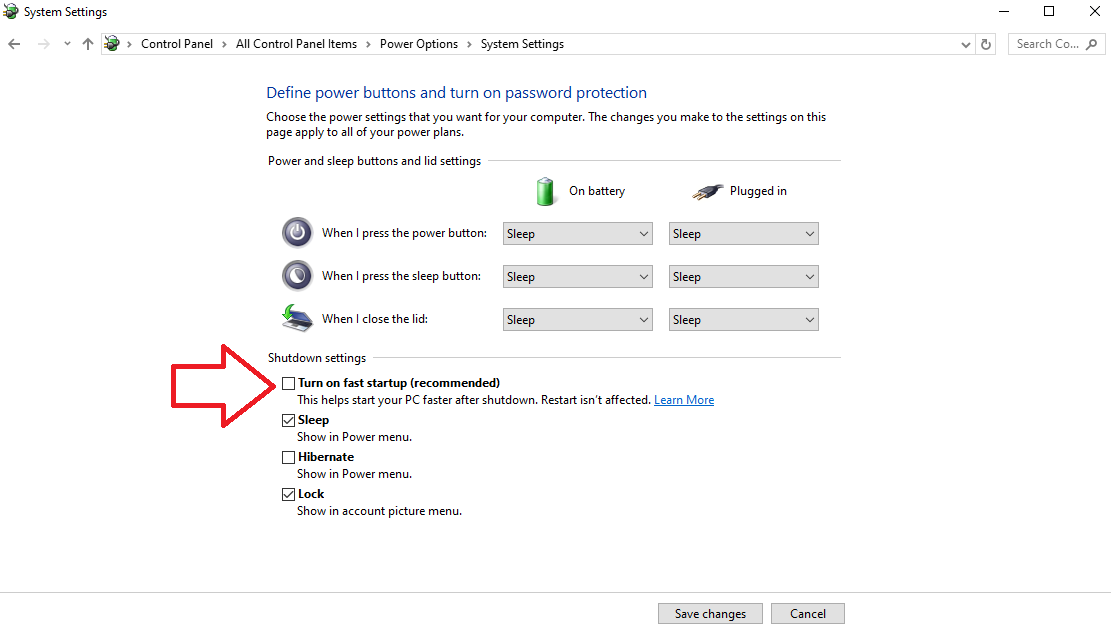
Task: Click the up one level arrow
Action: coord(88,44)
